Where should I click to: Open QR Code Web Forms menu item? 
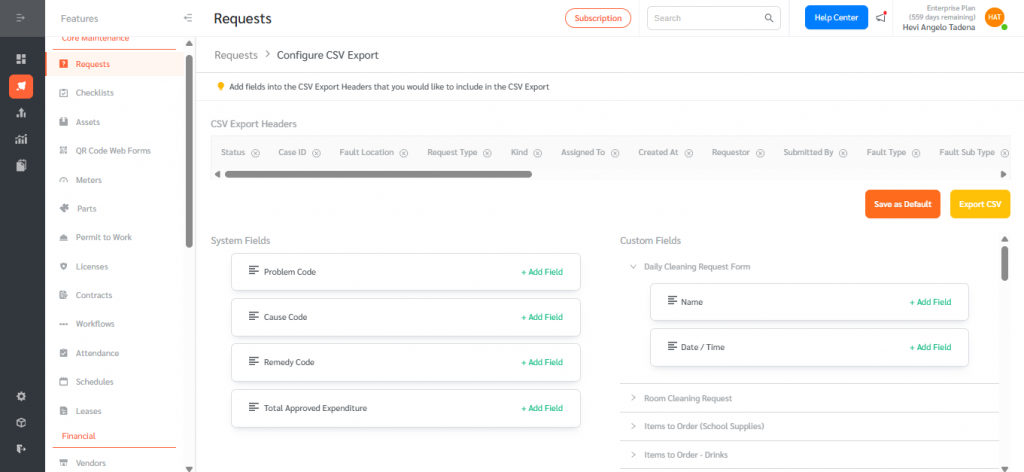click(113, 151)
